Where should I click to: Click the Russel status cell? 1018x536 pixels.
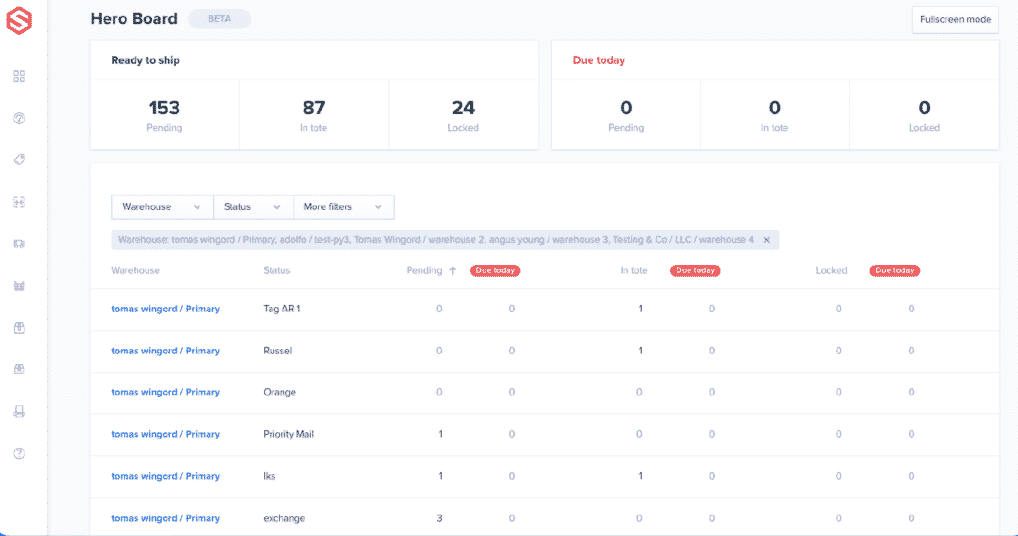coord(278,350)
